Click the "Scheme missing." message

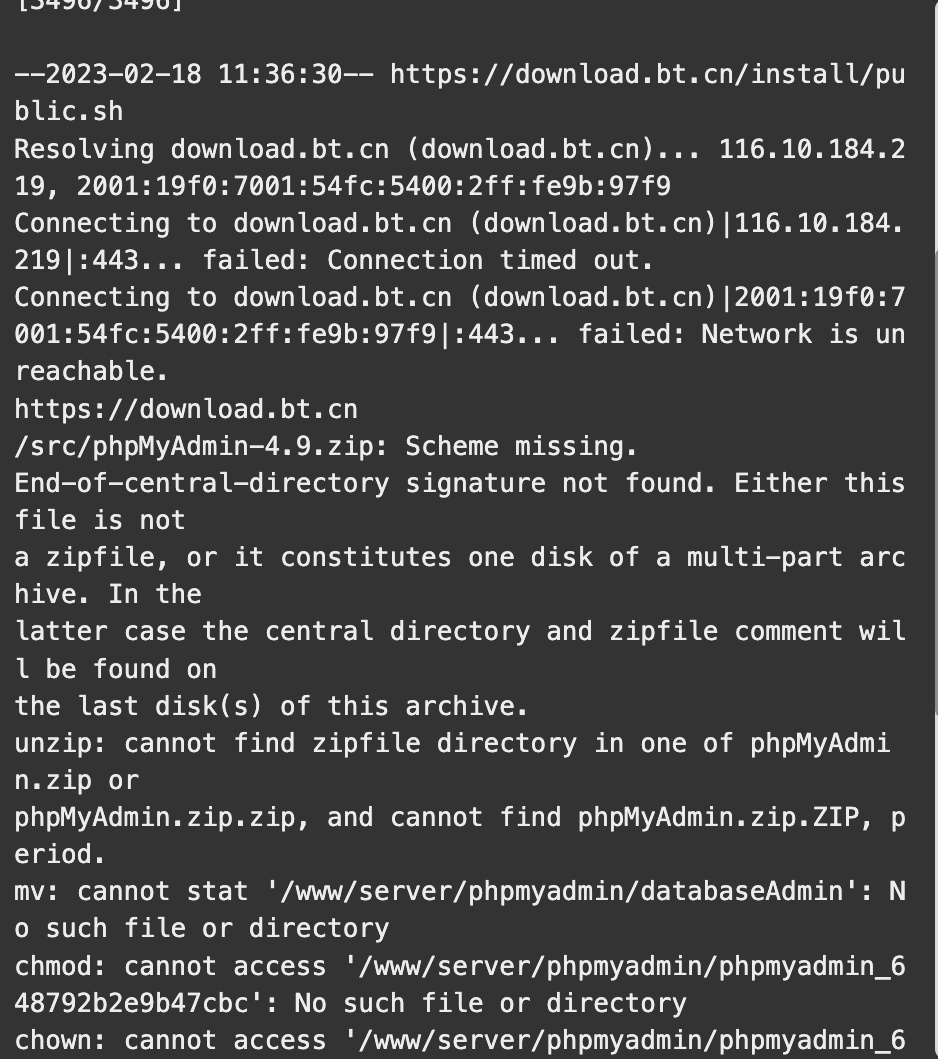pyautogui.click(x=521, y=446)
